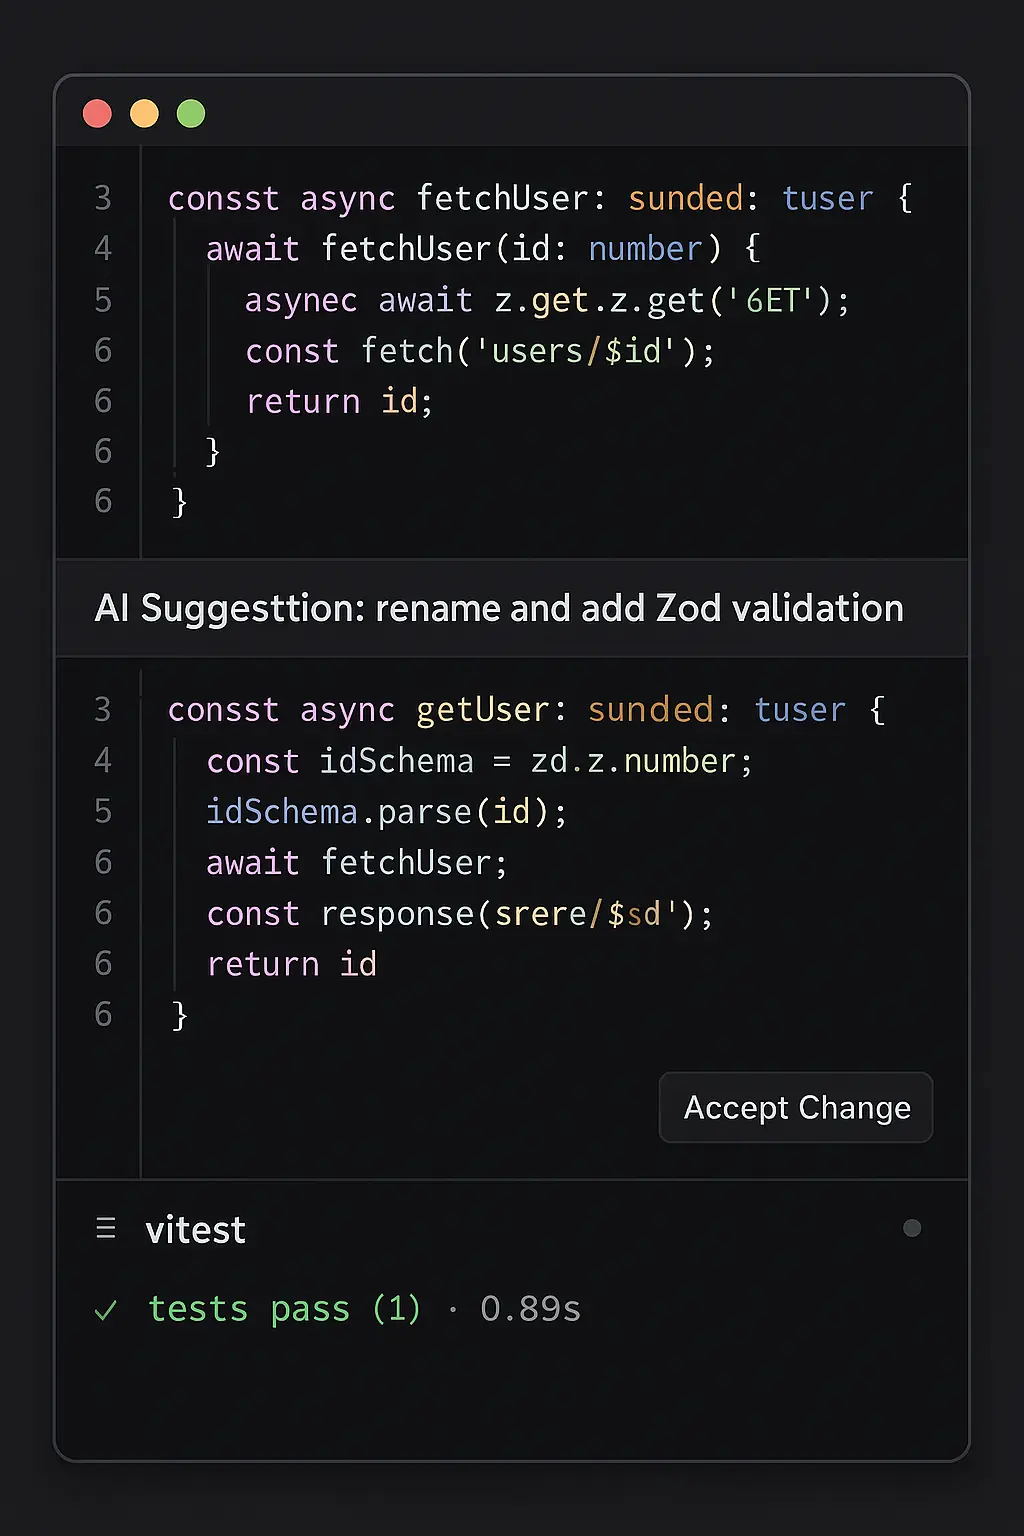Image resolution: width=1024 pixels, height=1536 pixels.
Task: Click the tests pass (1) result link
Action: pos(284,1309)
